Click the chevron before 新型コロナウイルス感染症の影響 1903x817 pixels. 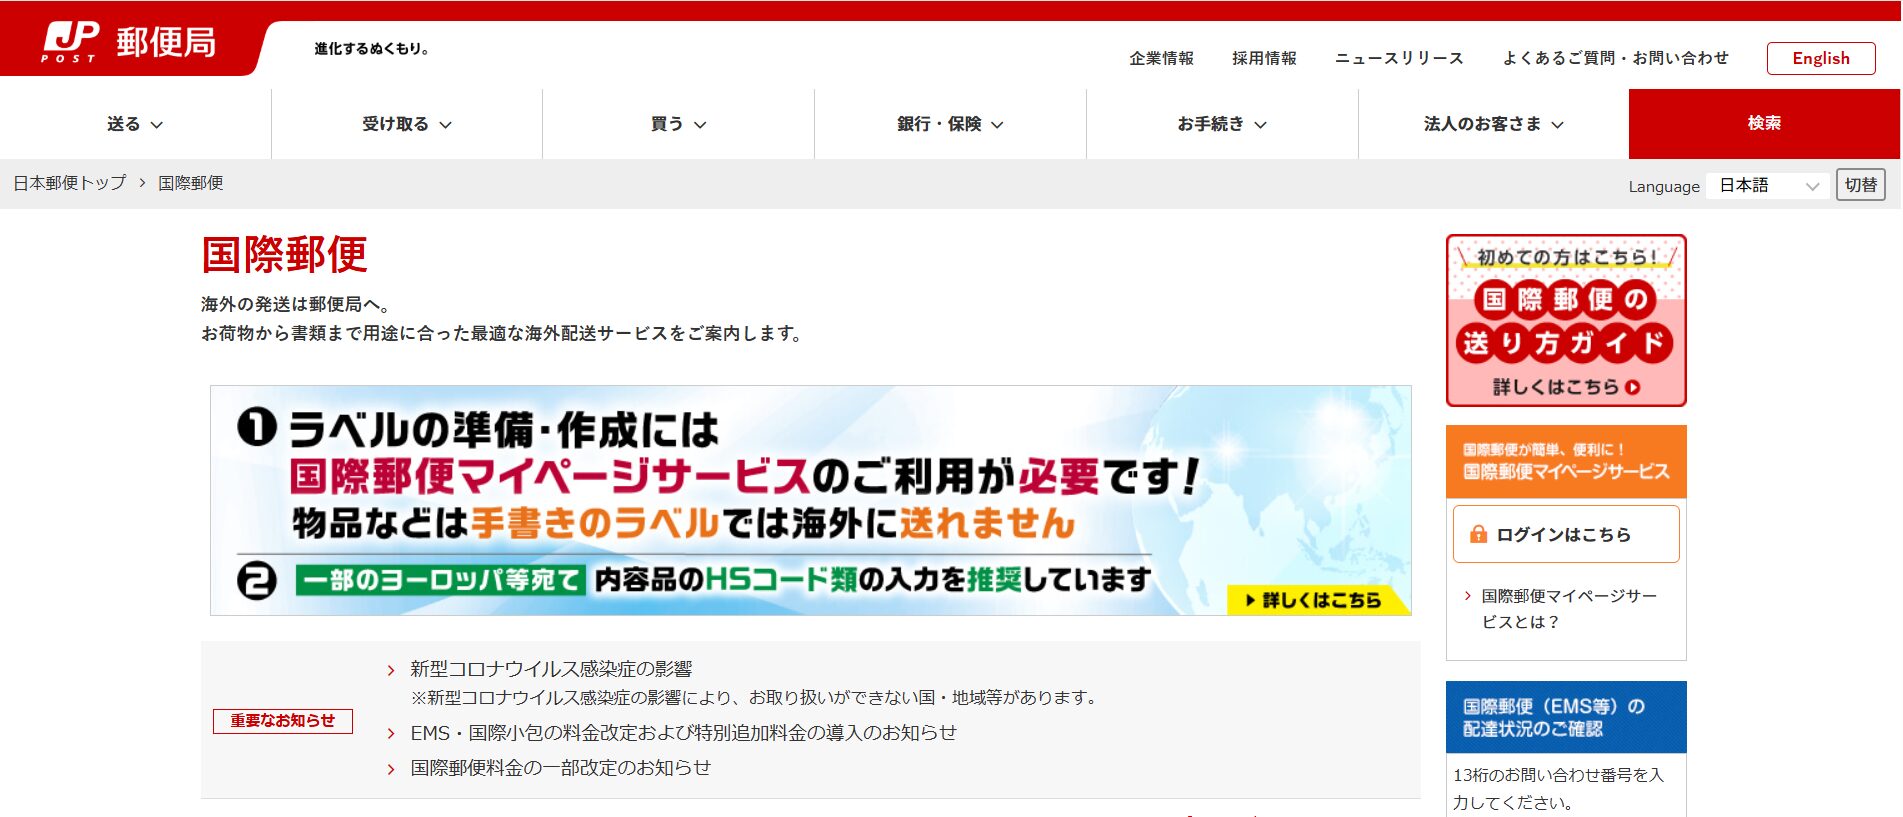pos(391,670)
